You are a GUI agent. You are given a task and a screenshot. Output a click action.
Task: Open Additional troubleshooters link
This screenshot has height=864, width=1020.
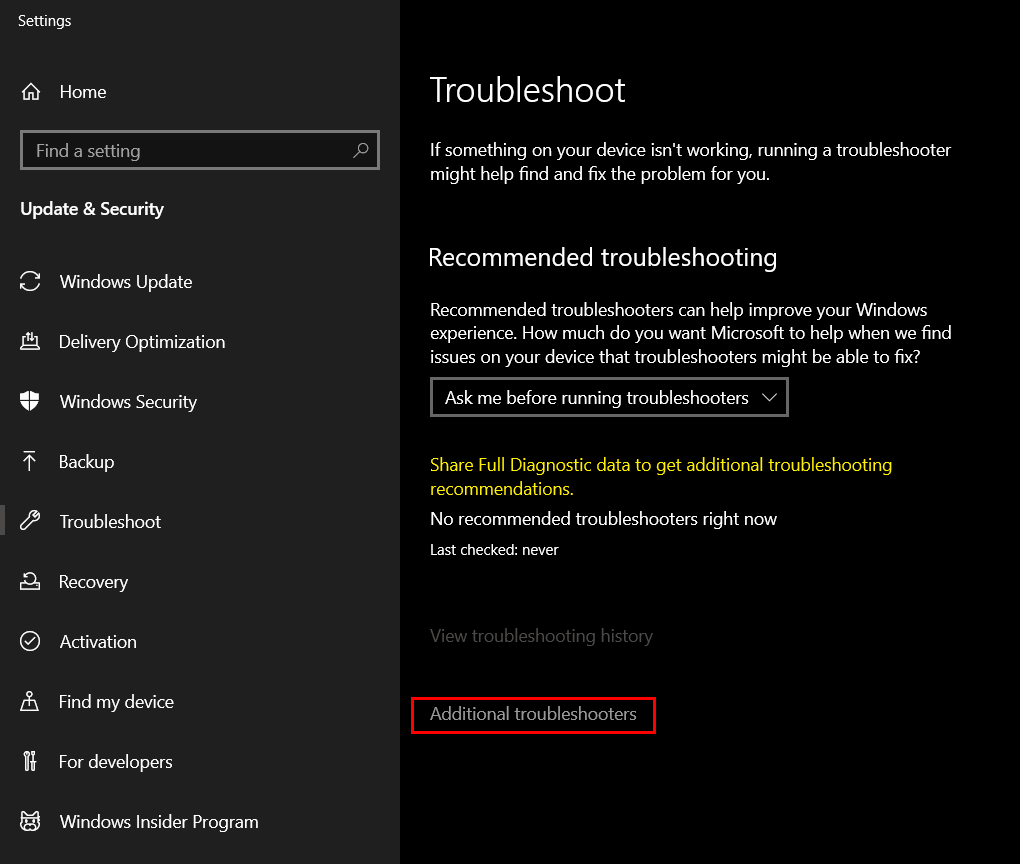(x=533, y=714)
